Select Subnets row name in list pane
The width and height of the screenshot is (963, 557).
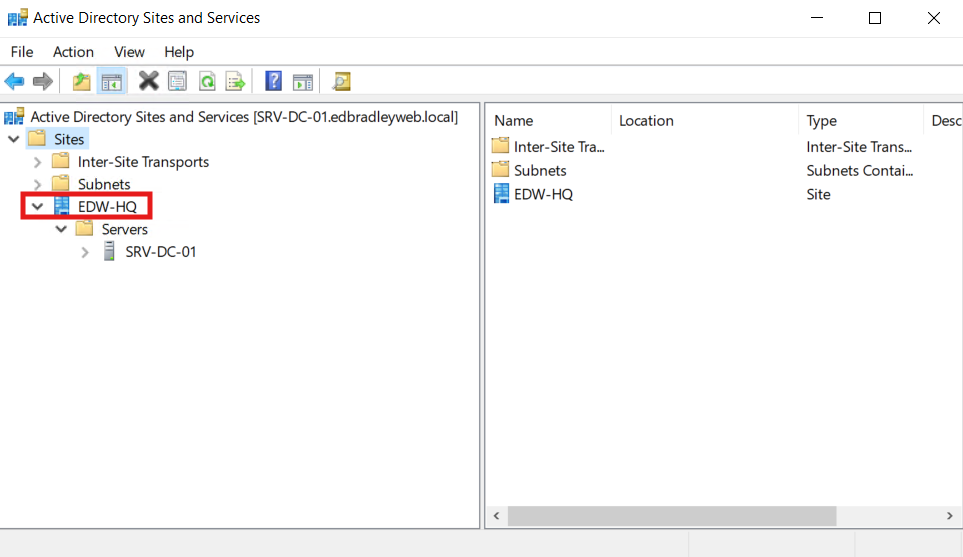coord(540,170)
